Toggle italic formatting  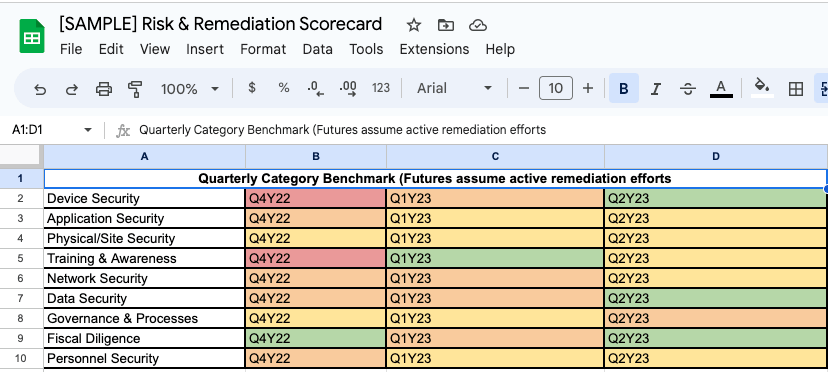(x=655, y=89)
